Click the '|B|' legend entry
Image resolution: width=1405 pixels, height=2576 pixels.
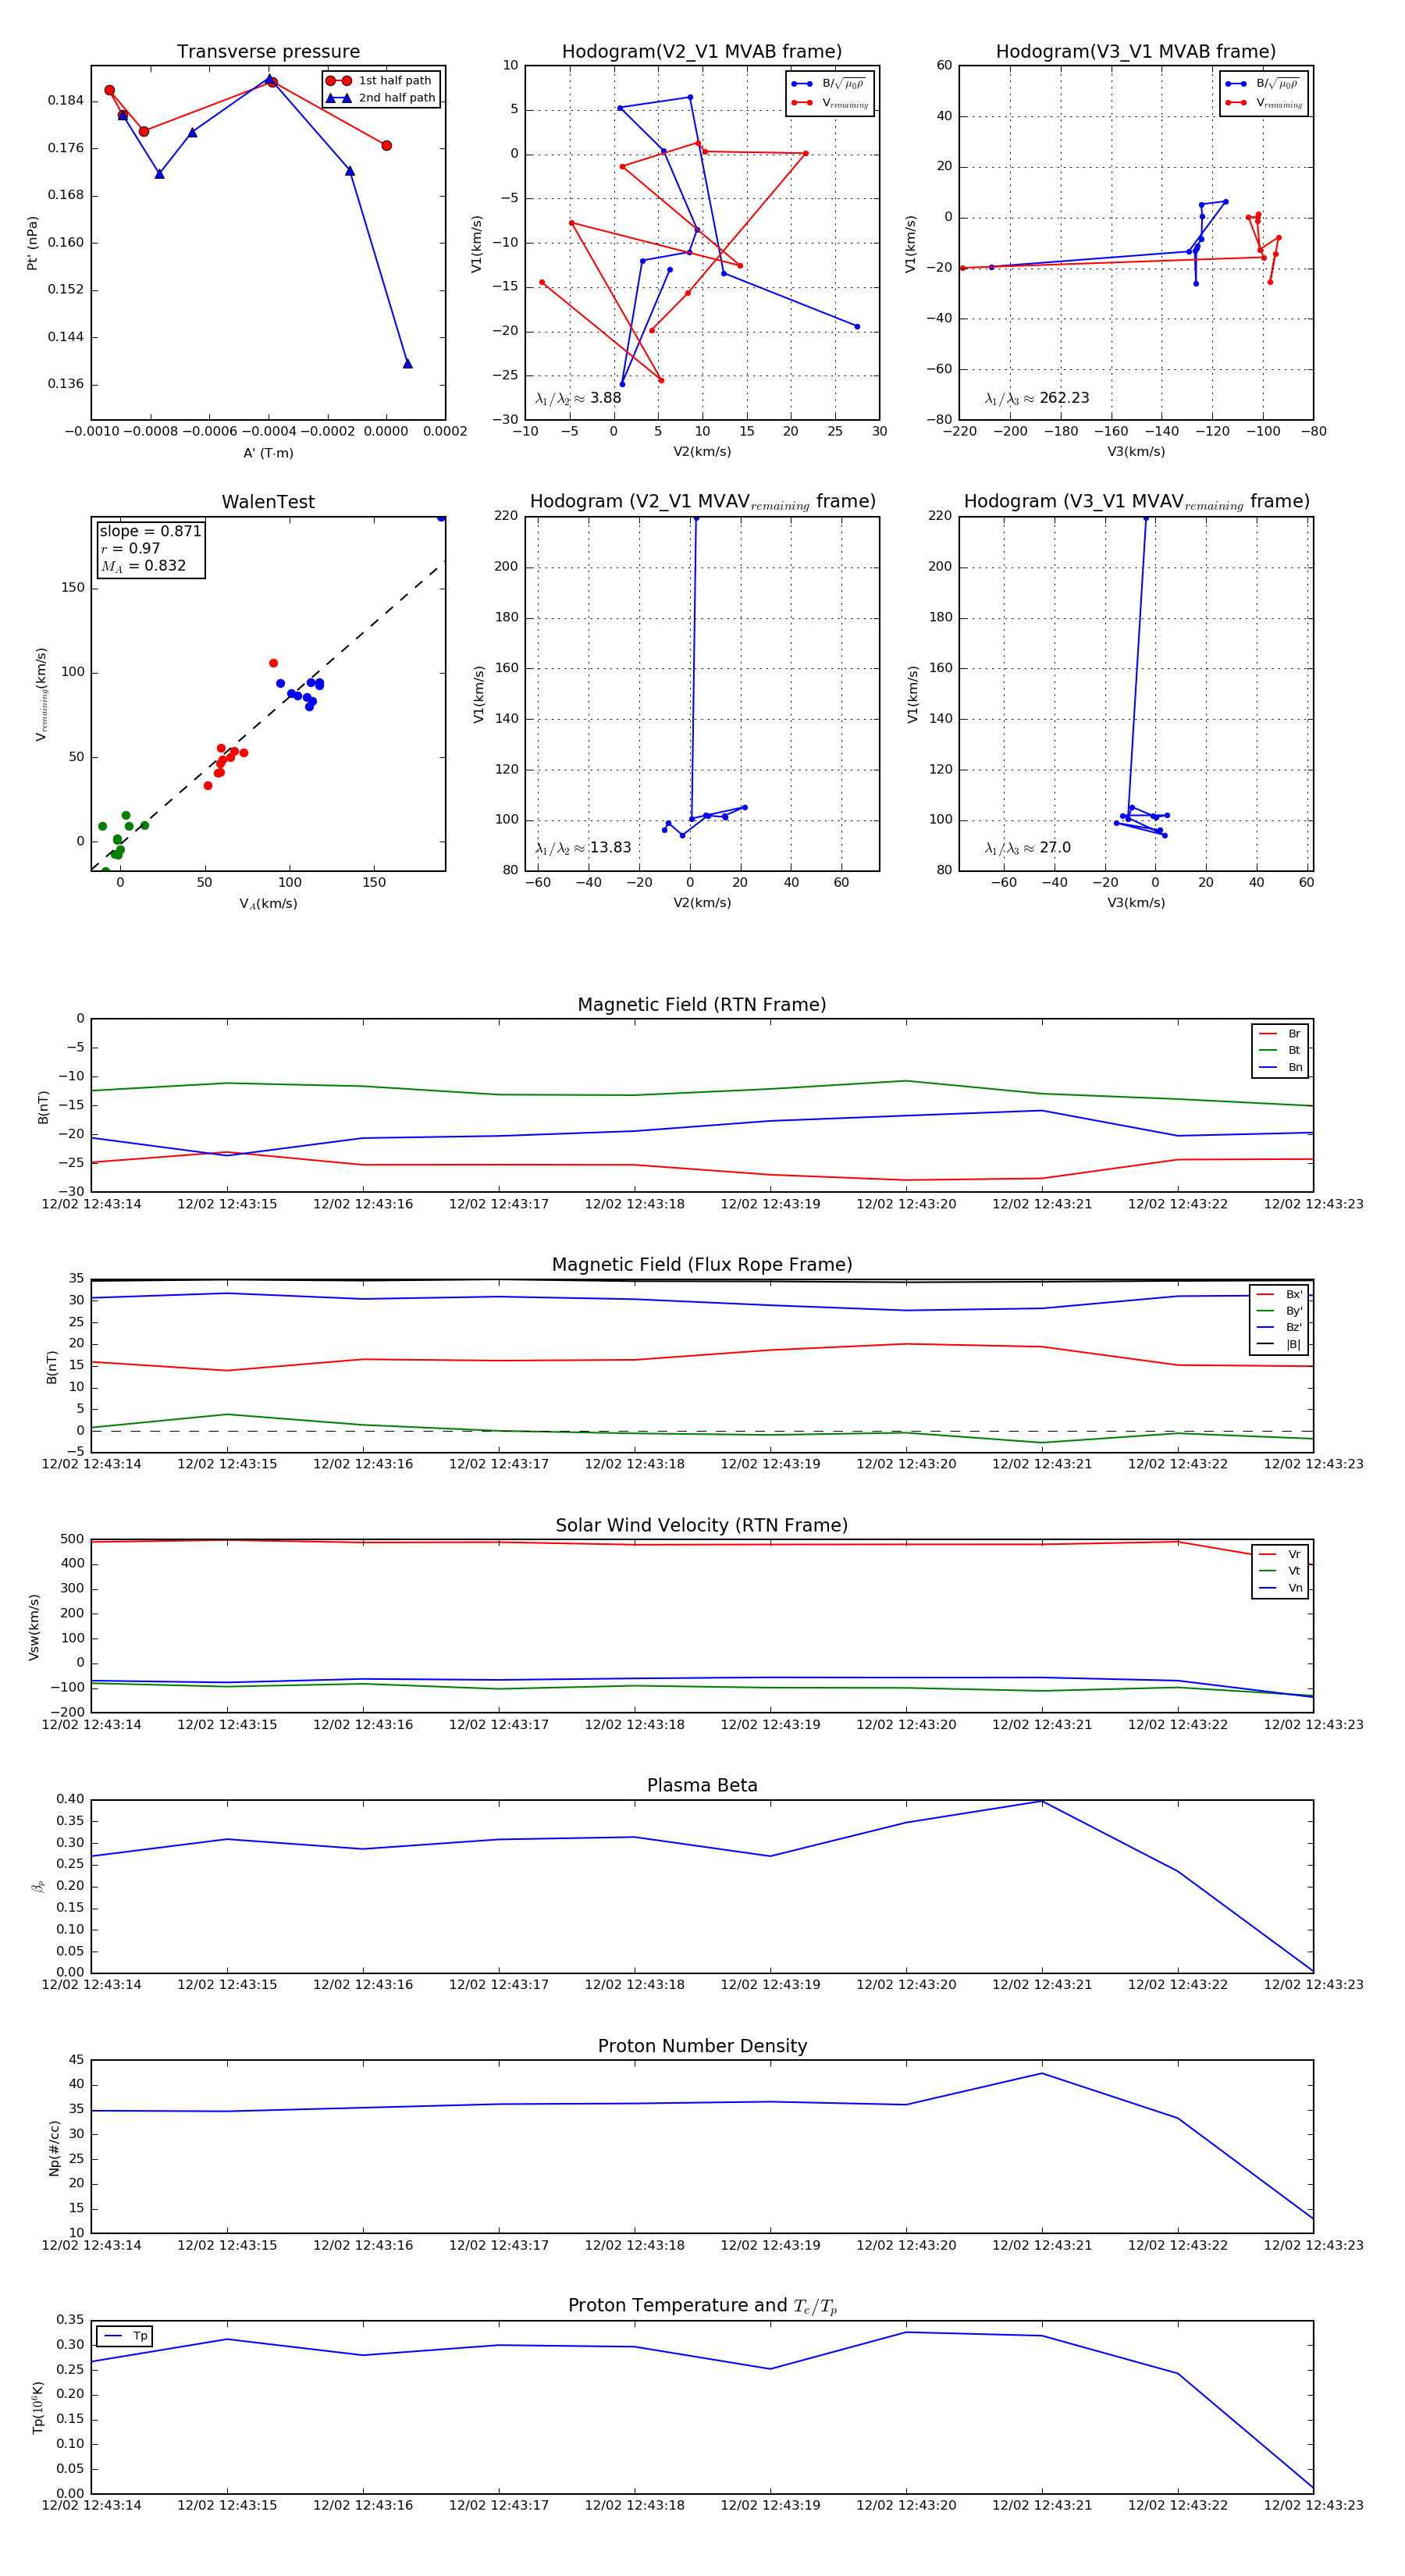[1279, 1345]
